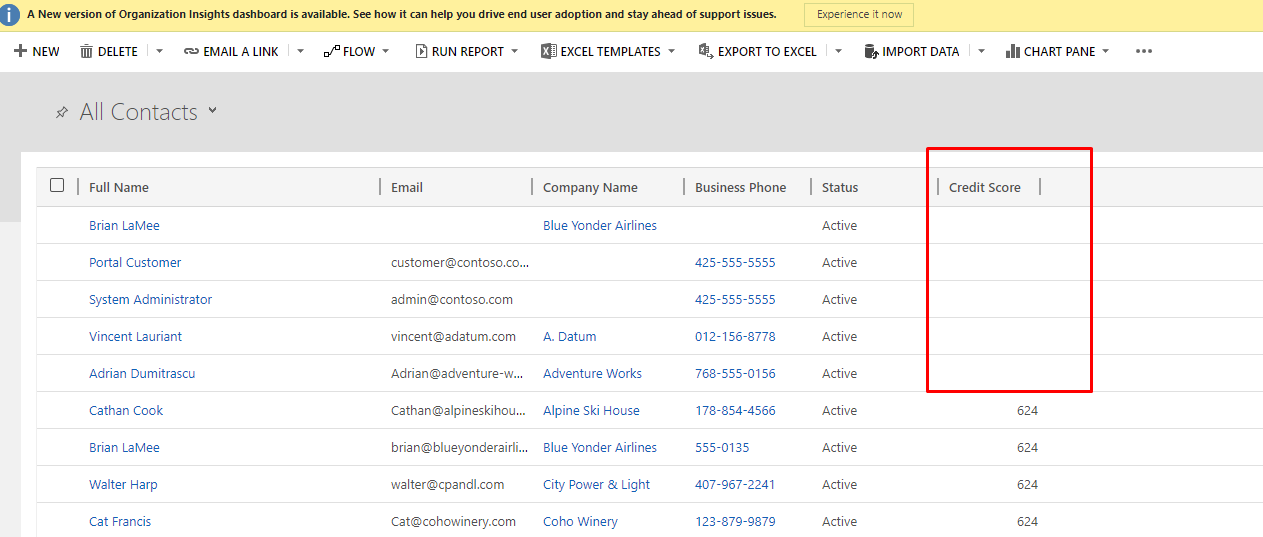Expand the dropdown arrow next to Delete

point(159,51)
